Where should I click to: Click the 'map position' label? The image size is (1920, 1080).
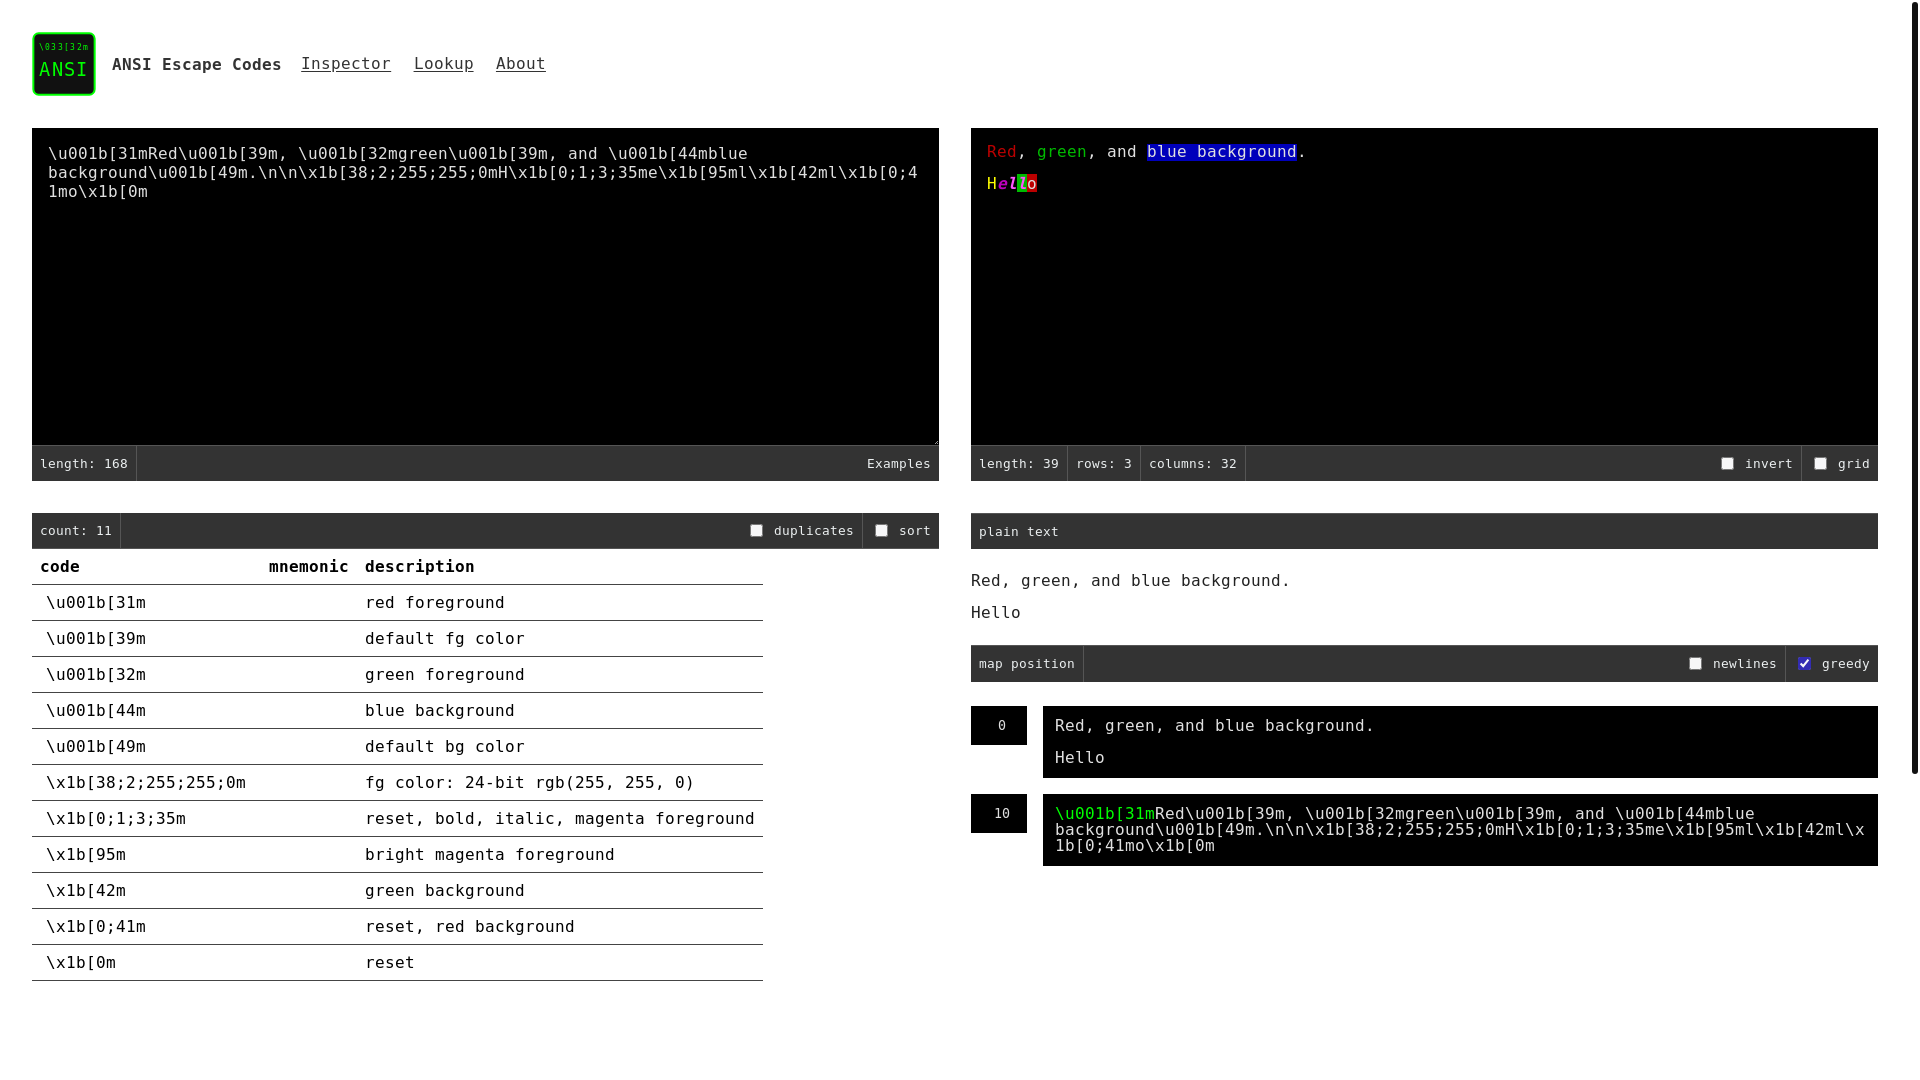[1027, 664]
